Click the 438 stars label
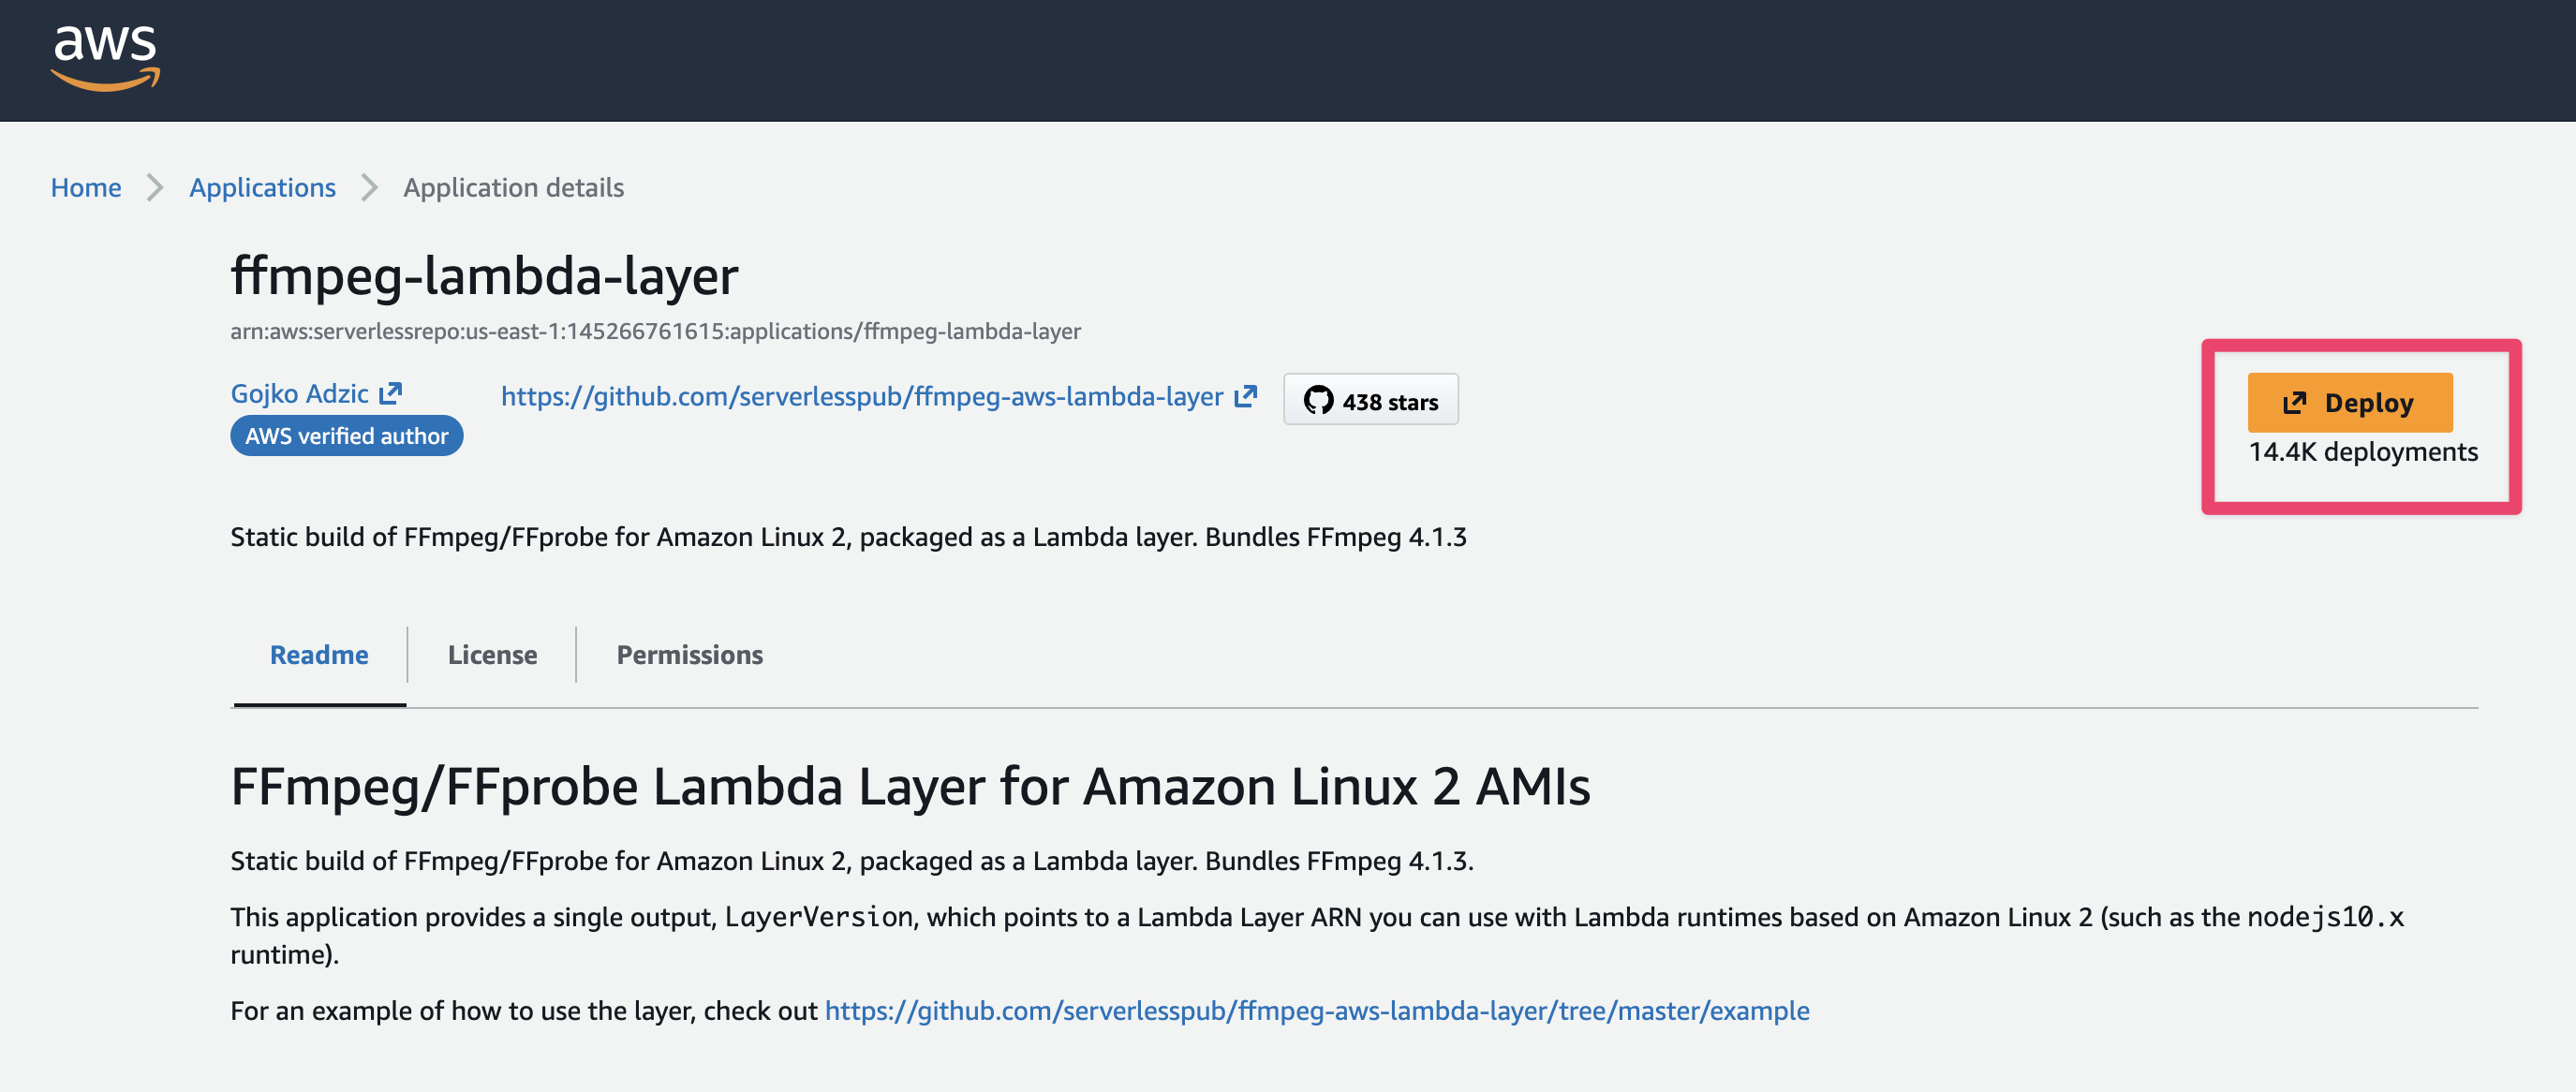Viewport: 2576px width, 1092px height. click(x=1389, y=402)
